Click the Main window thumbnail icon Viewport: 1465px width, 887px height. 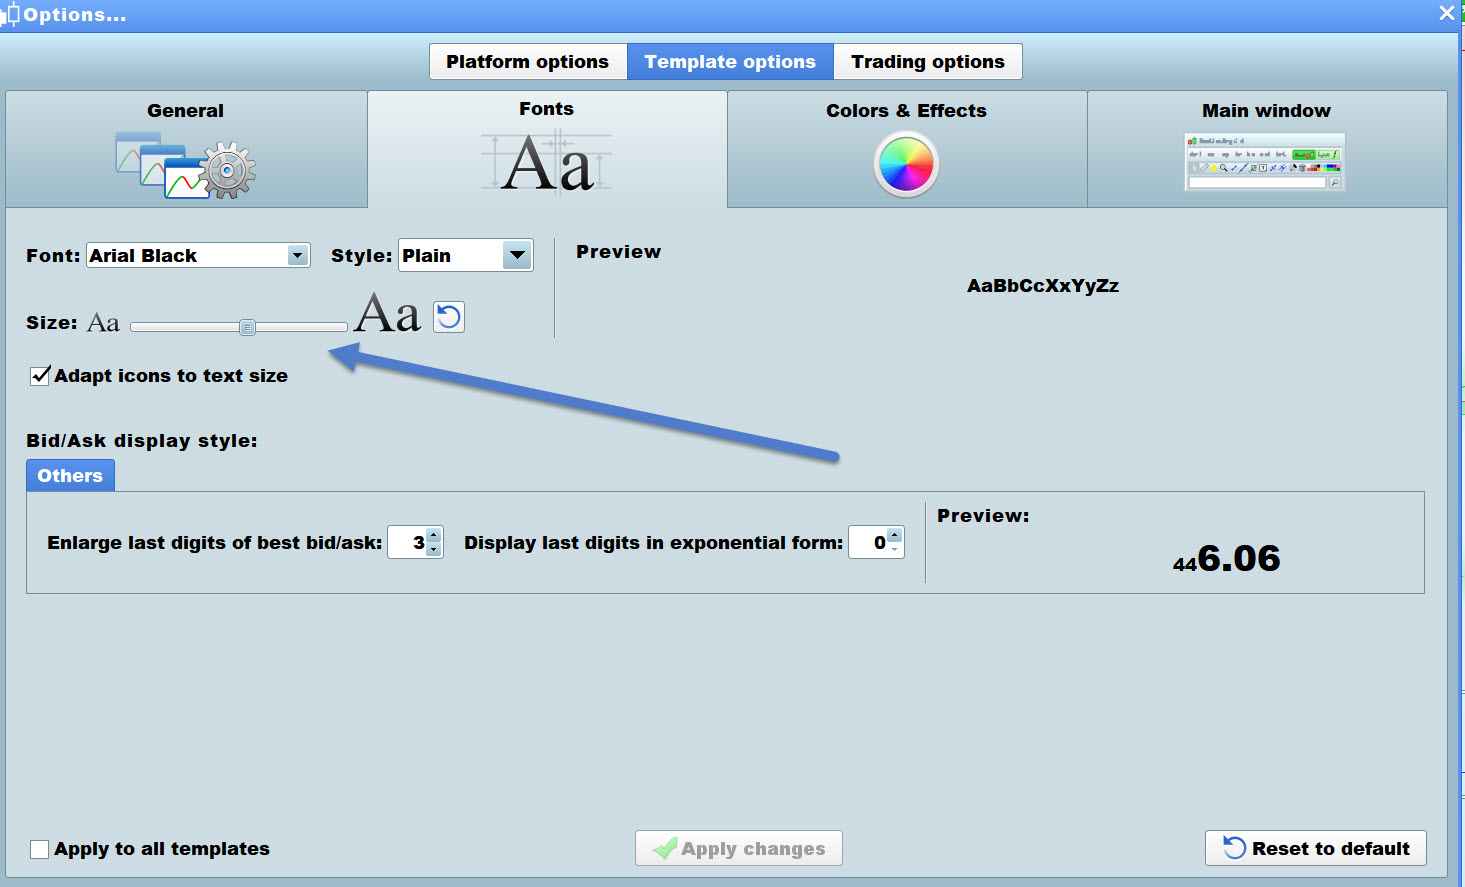1265,162
